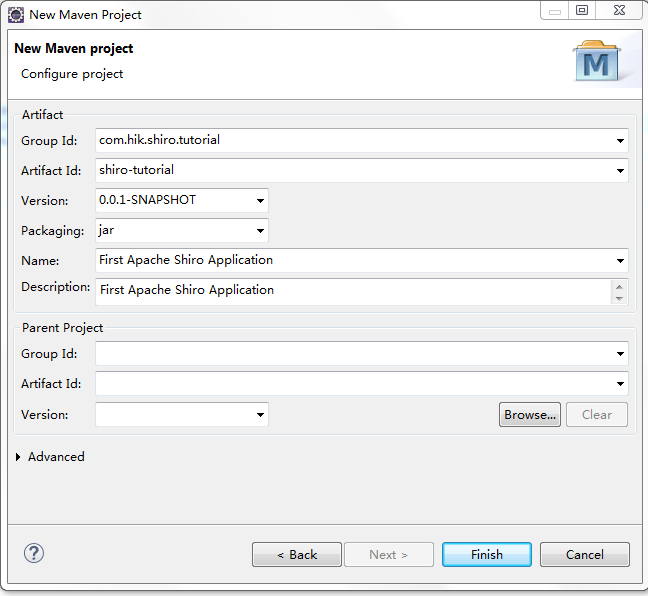The image size is (648, 596).
Task: Click the Configure project subtitle text
Action: (x=72, y=74)
